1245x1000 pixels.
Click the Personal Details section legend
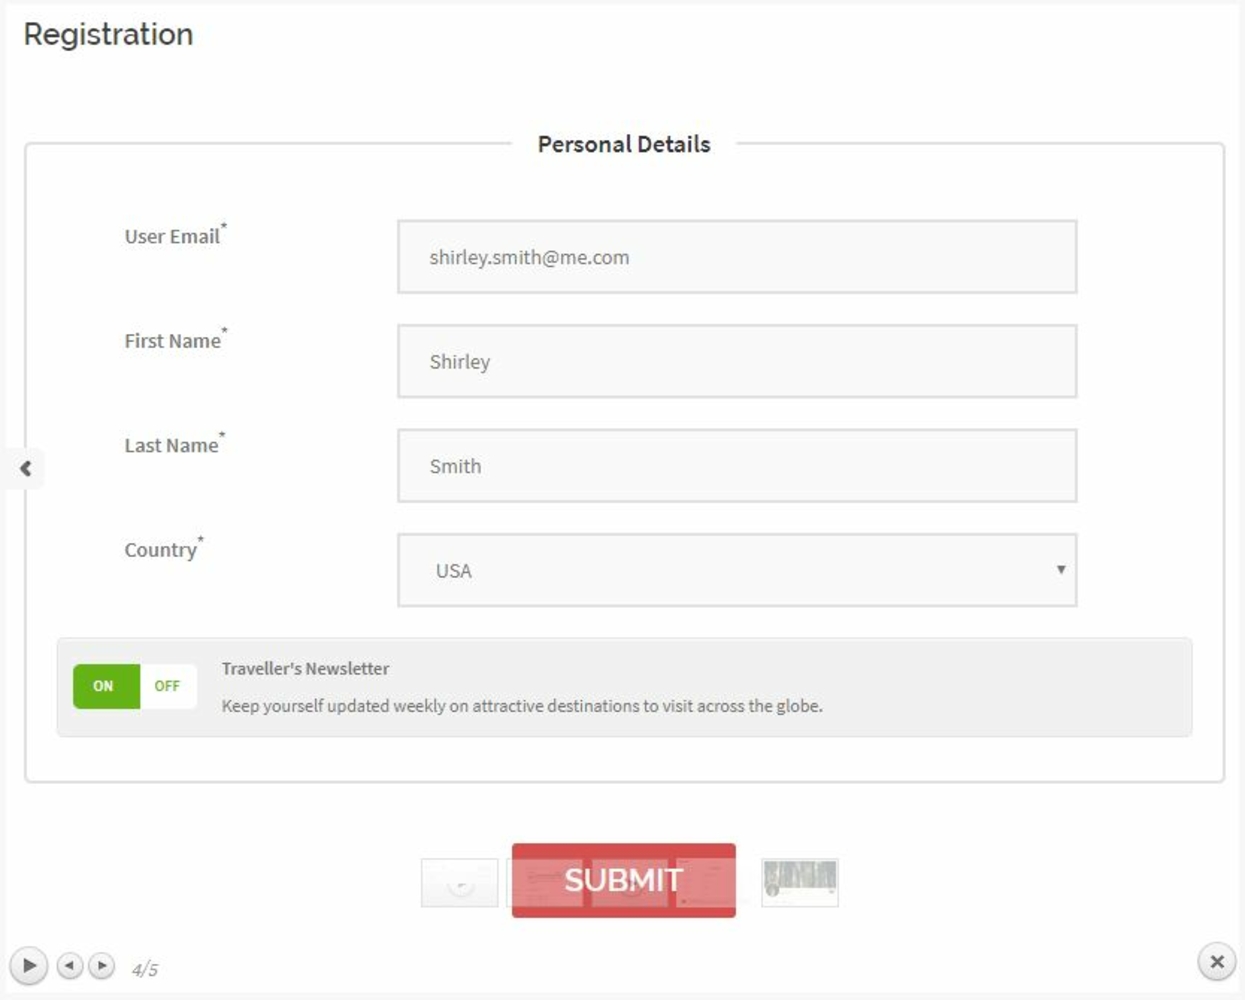tap(624, 144)
